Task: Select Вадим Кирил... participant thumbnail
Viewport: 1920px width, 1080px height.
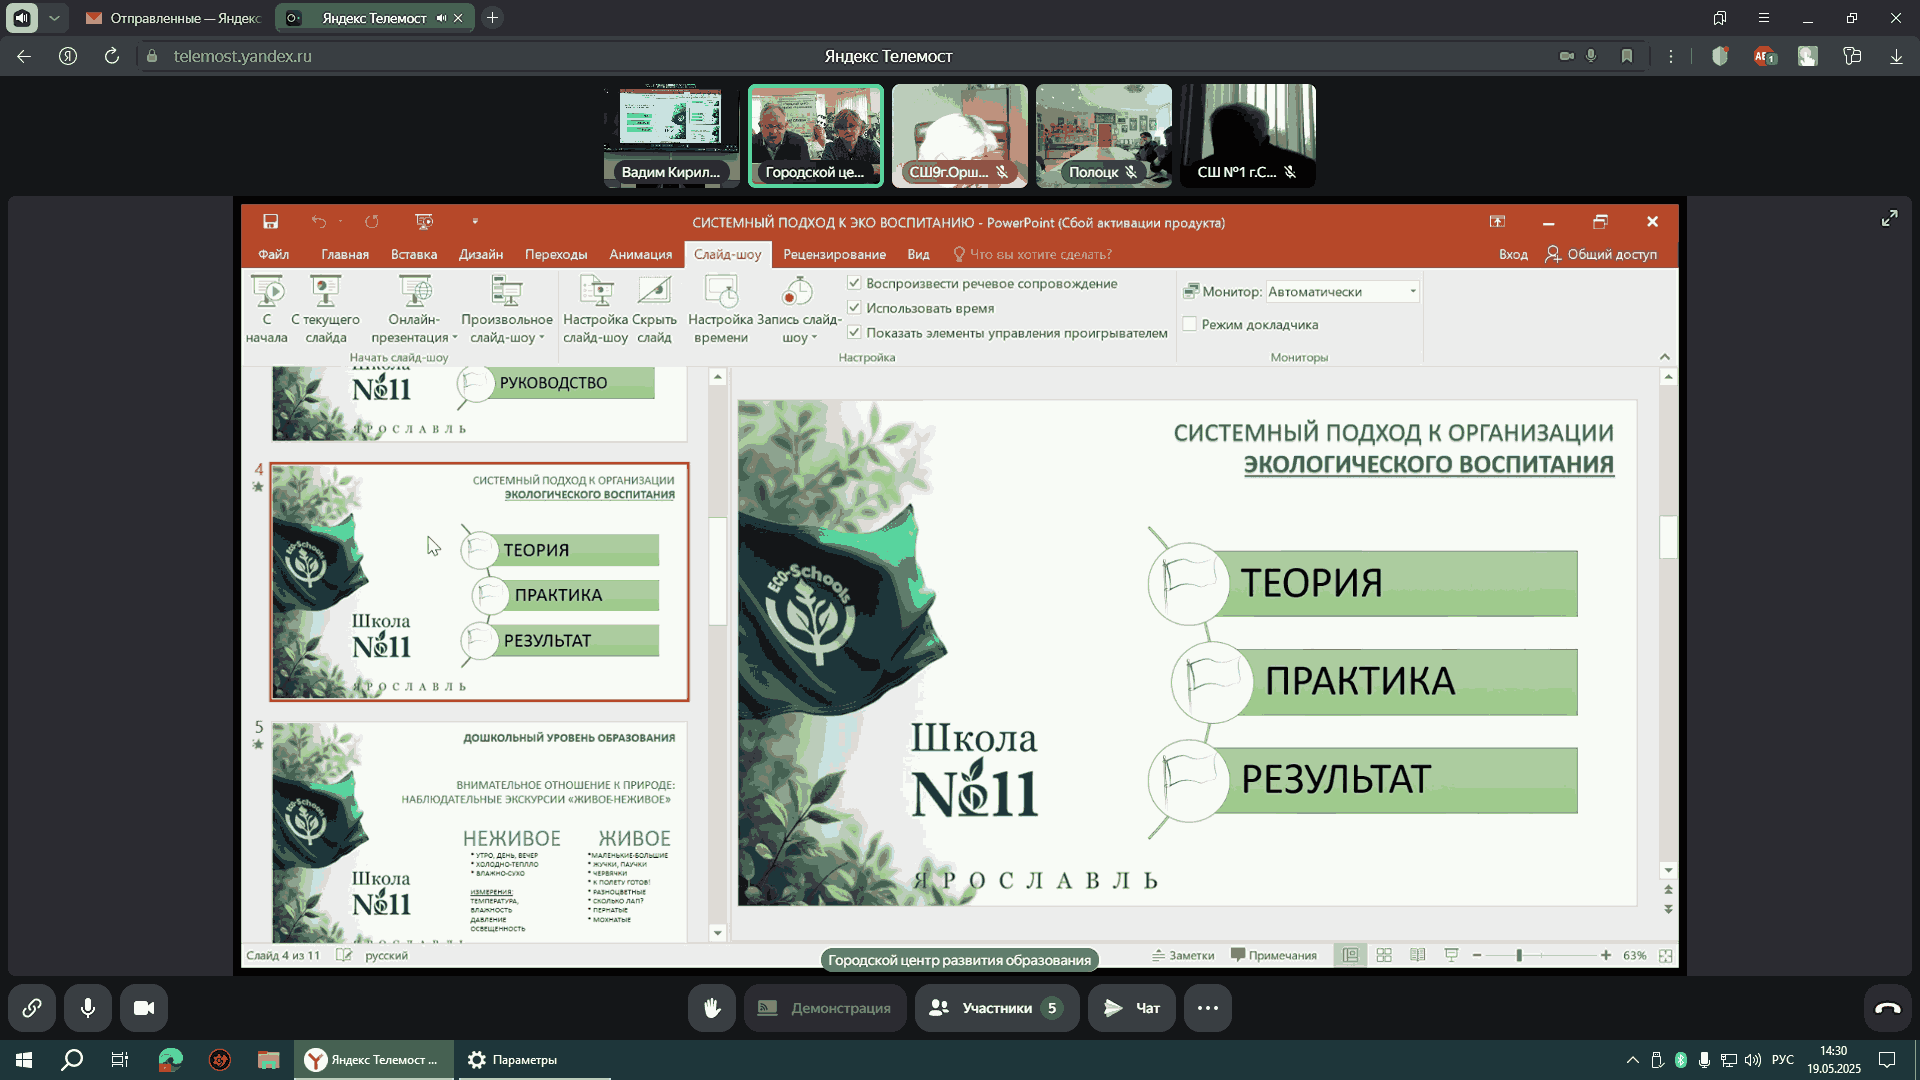Action: pyautogui.click(x=671, y=136)
